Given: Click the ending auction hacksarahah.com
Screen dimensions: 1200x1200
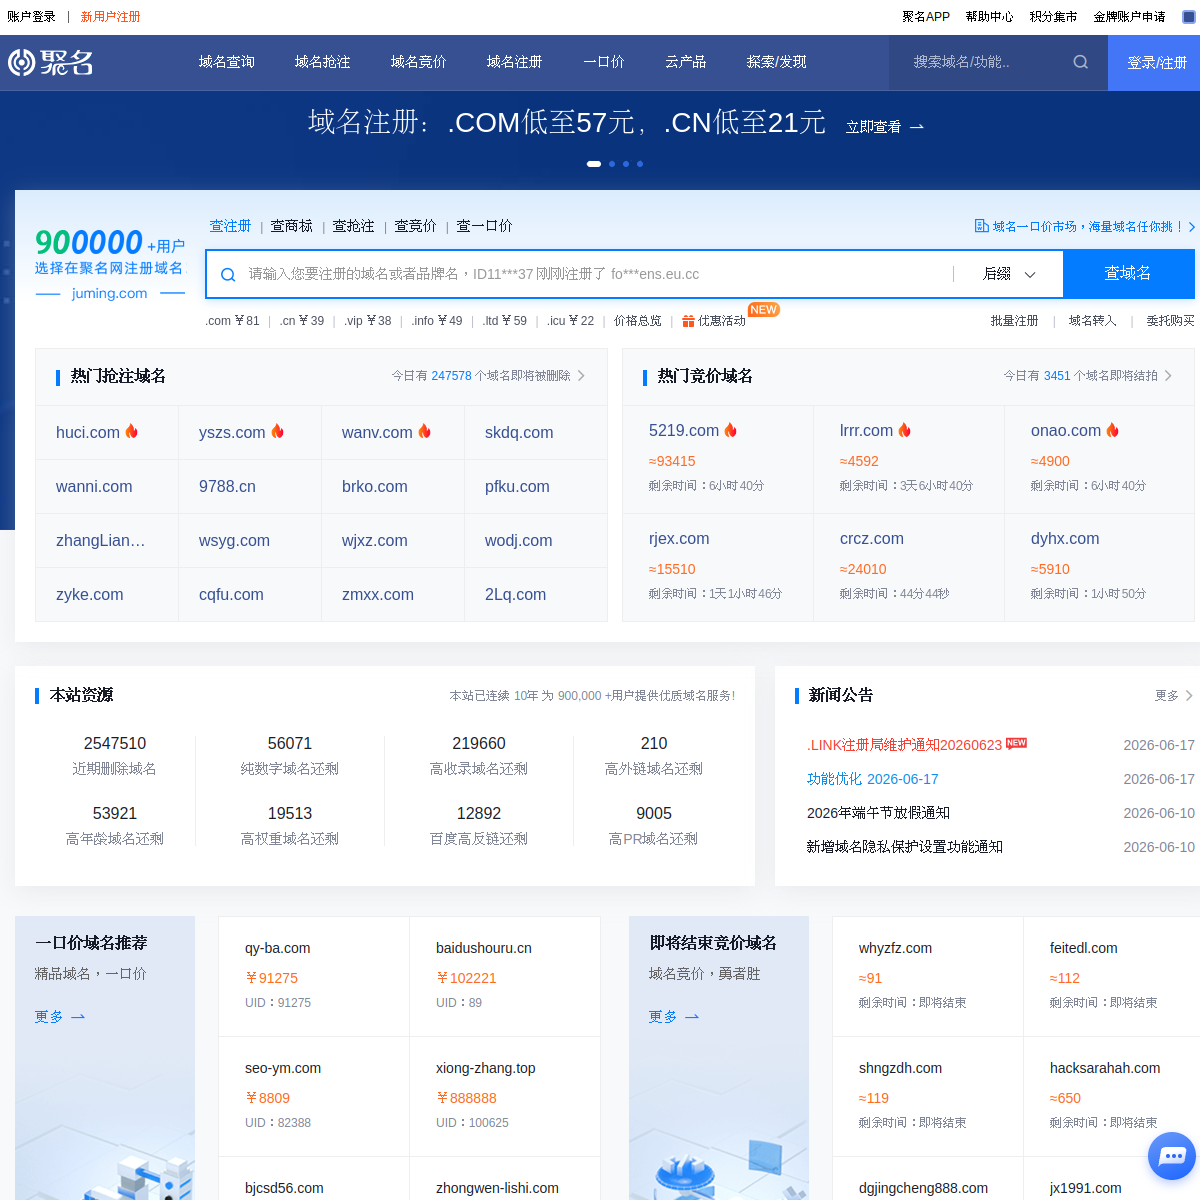Looking at the screenshot, I should pos(1105,1068).
